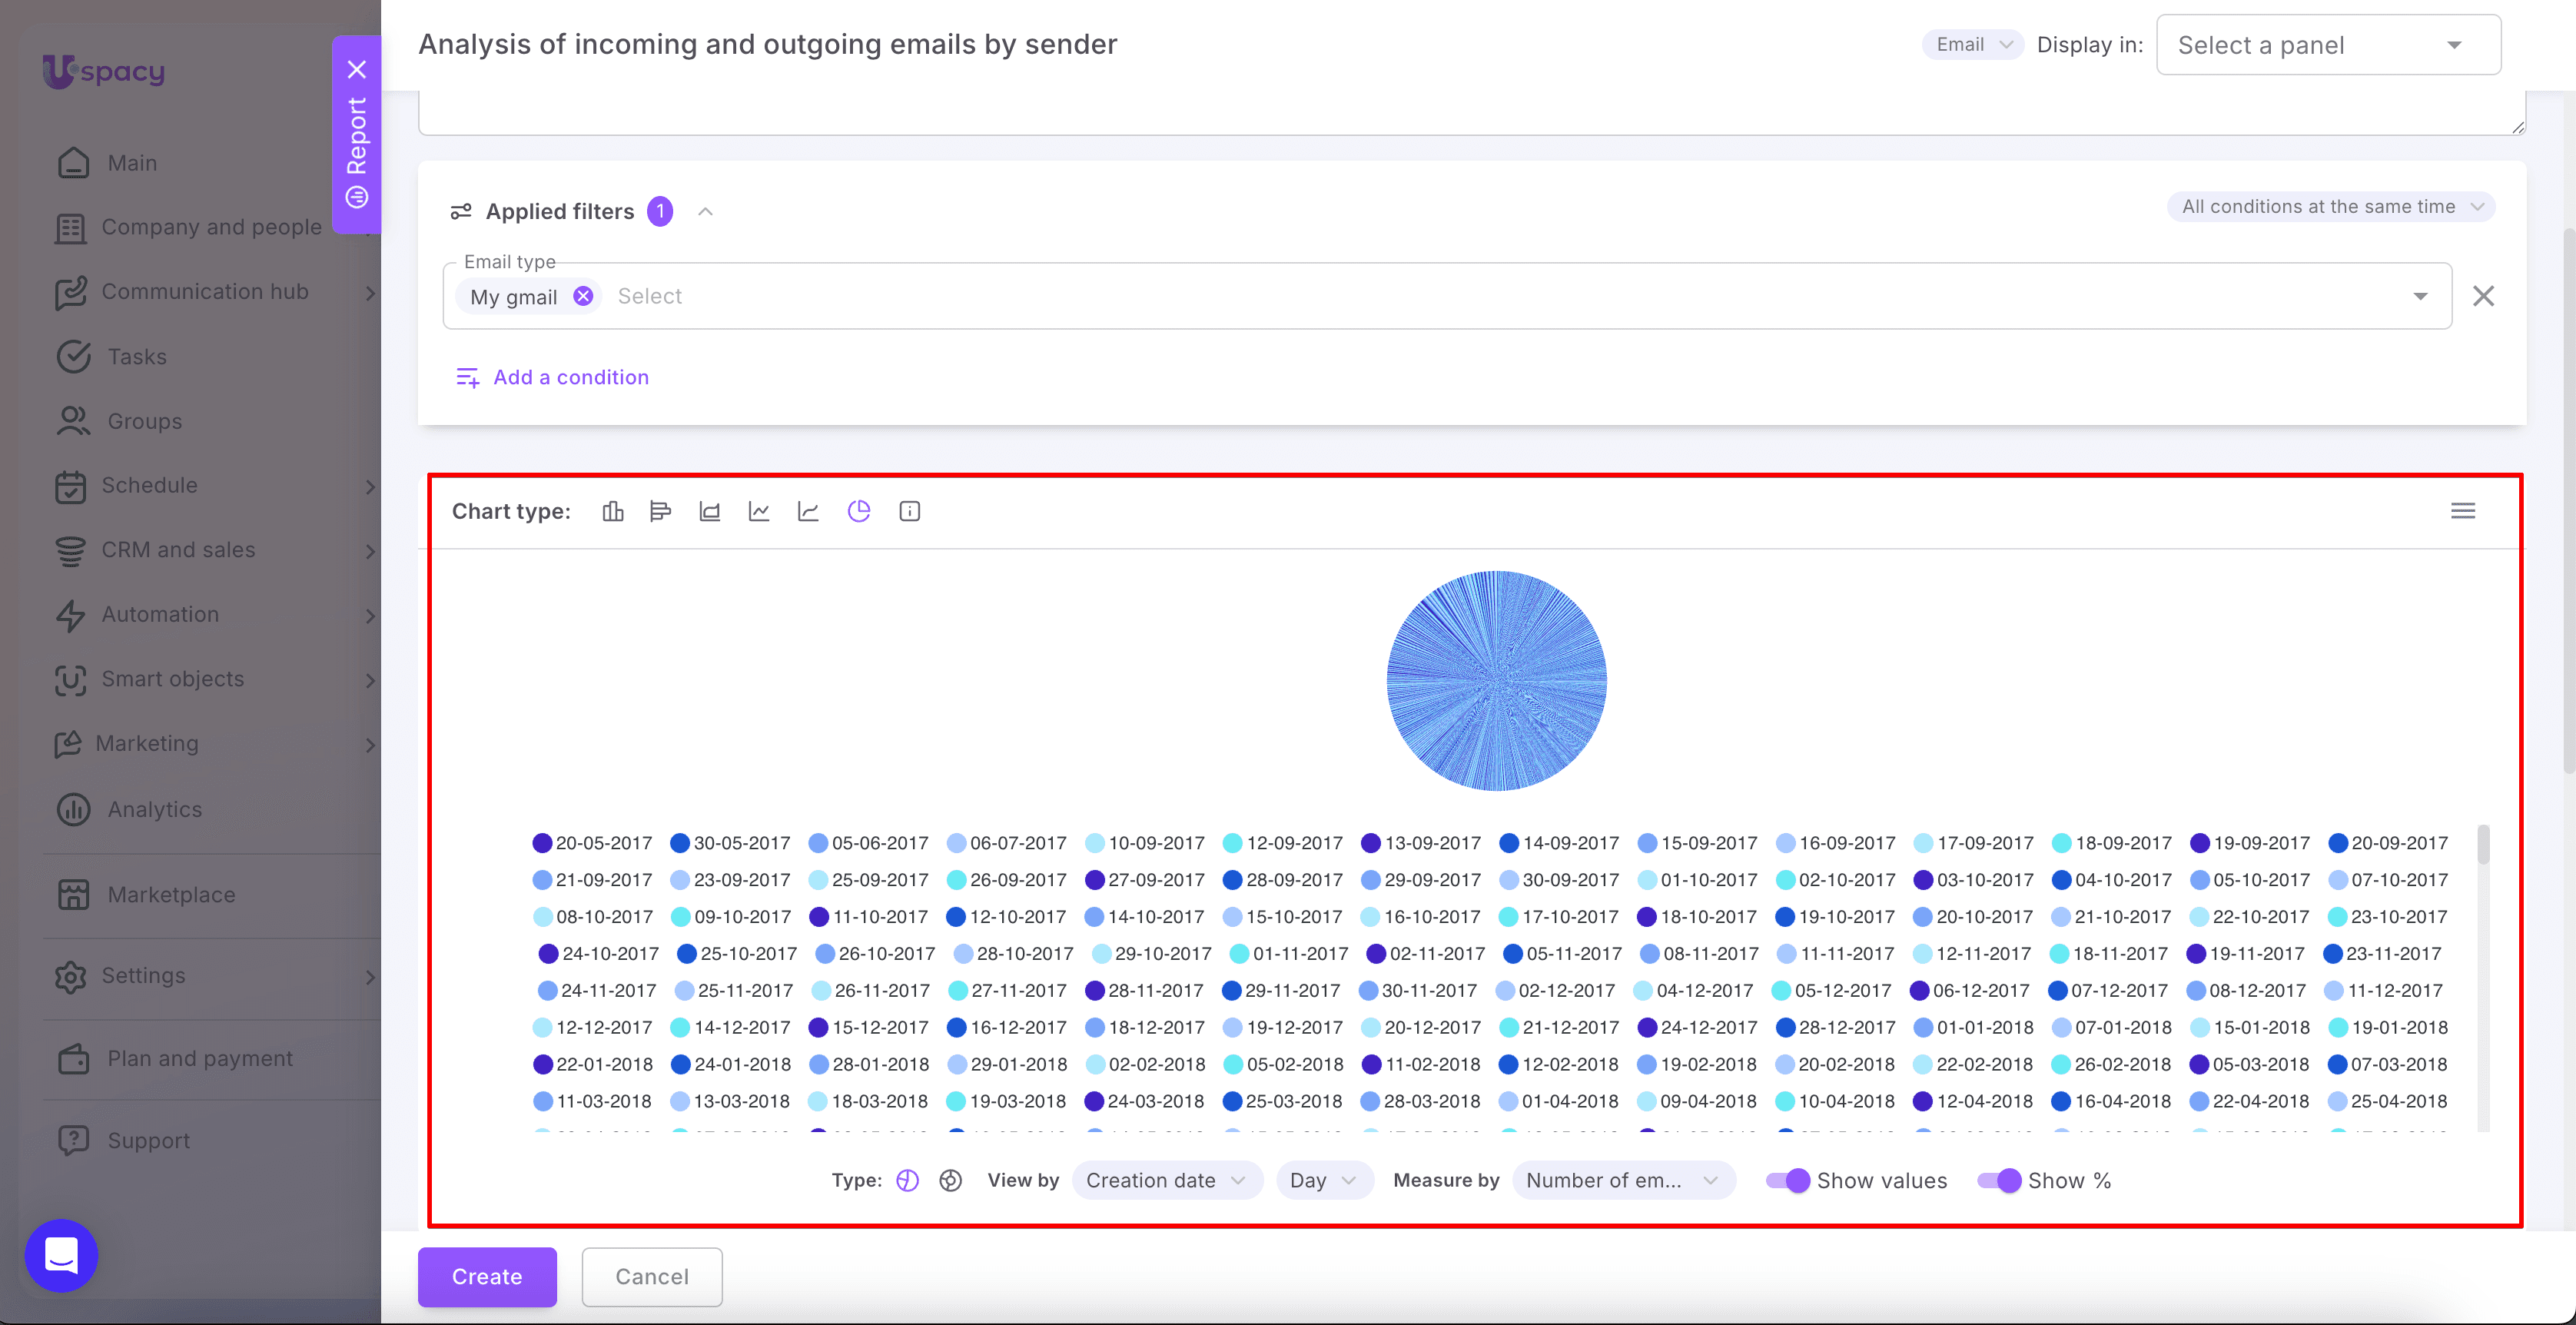Toggle the Show % switch
Viewport: 2576px width, 1325px height.
[x=1999, y=1180]
